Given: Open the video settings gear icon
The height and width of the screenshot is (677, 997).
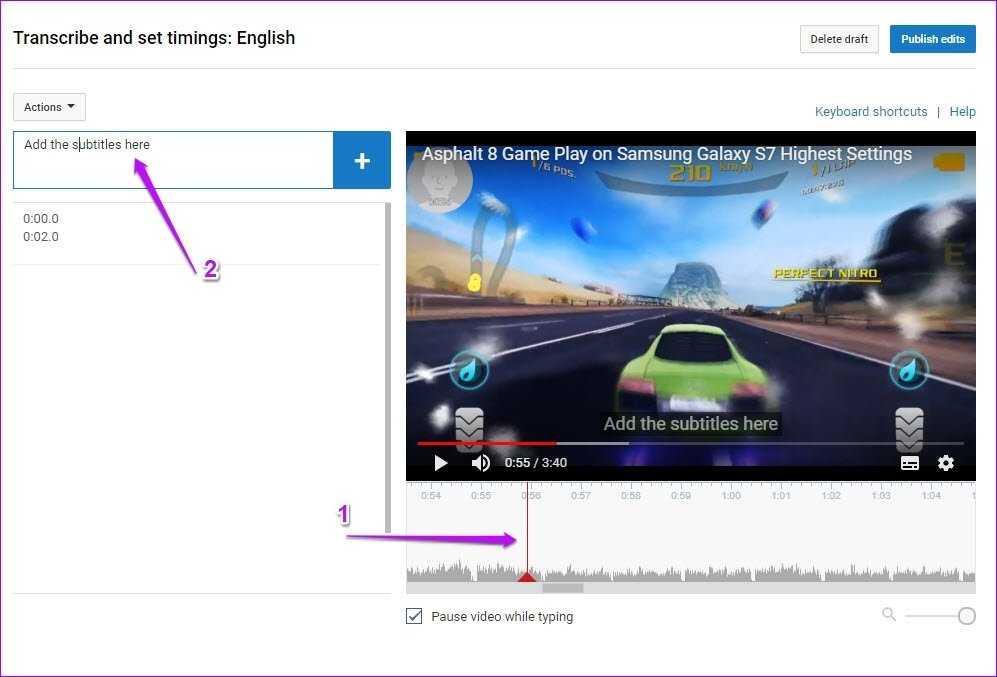Looking at the screenshot, I should [x=946, y=463].
